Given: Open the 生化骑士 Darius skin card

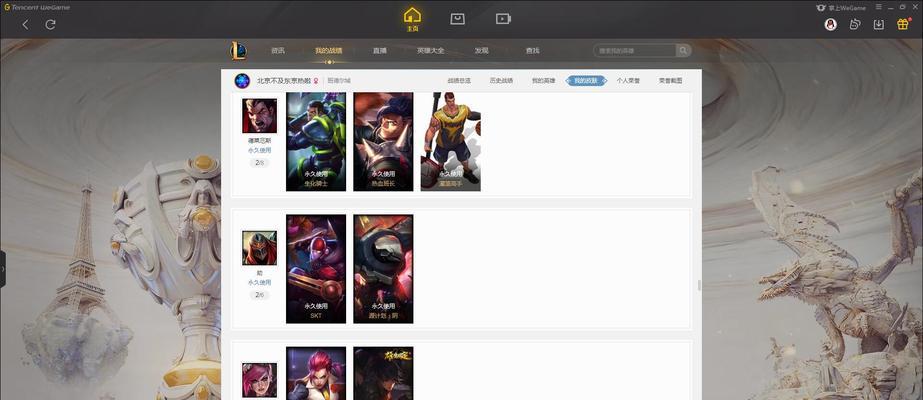Looking at the screenshot, I should point(316,141).
